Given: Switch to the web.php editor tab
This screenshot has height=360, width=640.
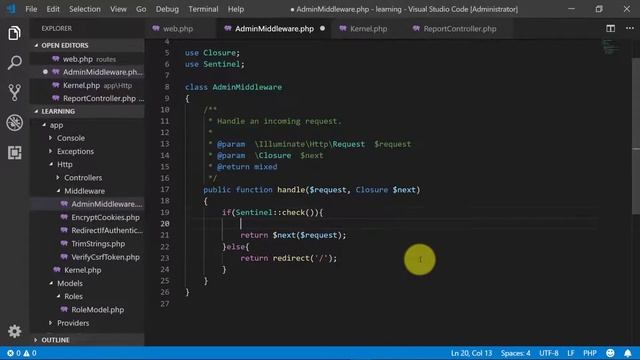Looking at the screenshot, I should point(178,29).
